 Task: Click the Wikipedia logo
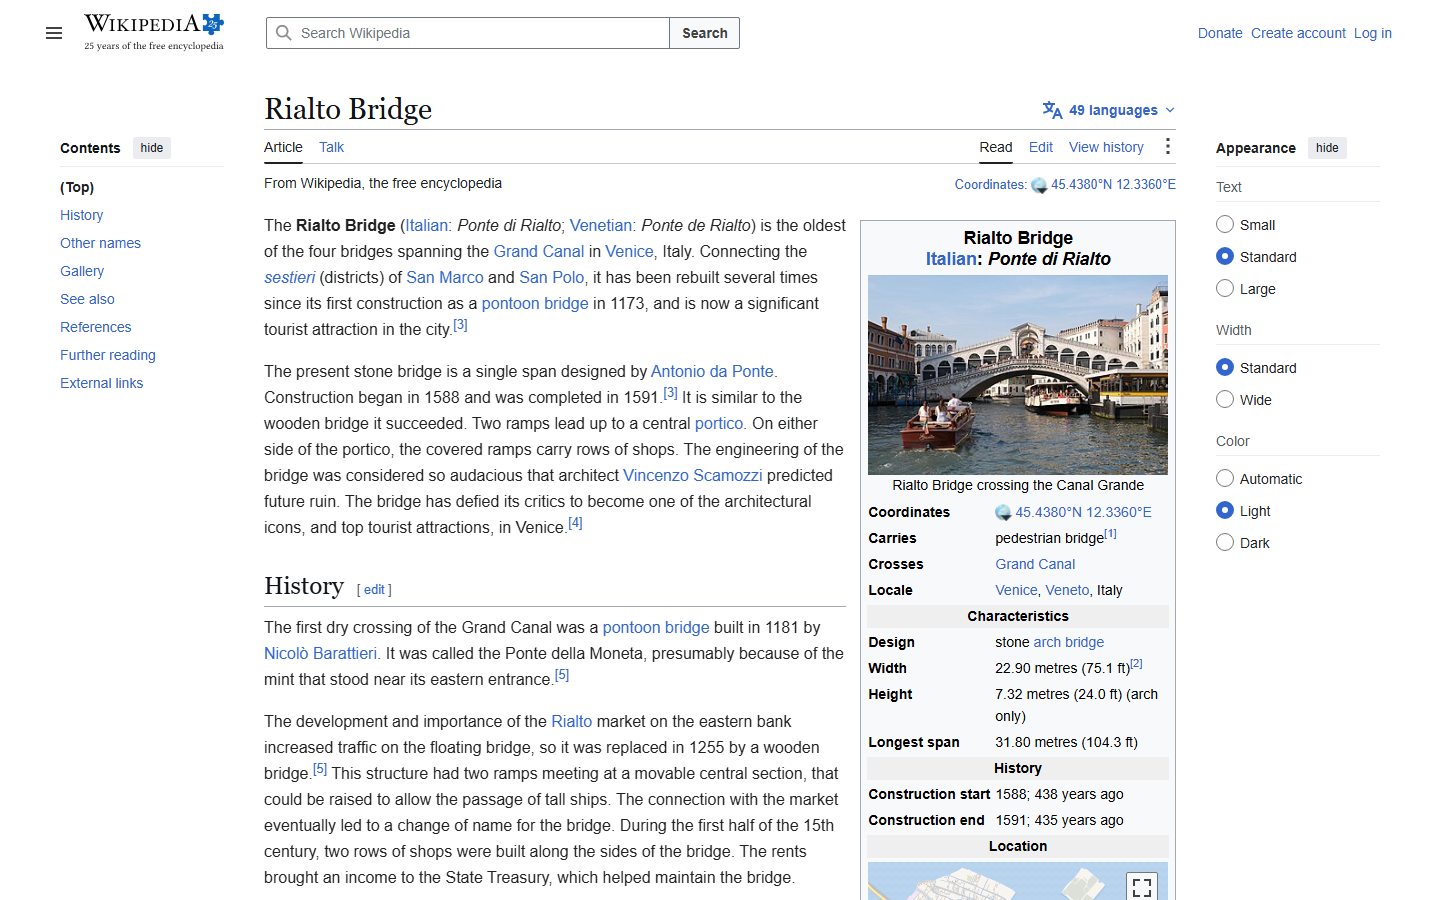154,32
